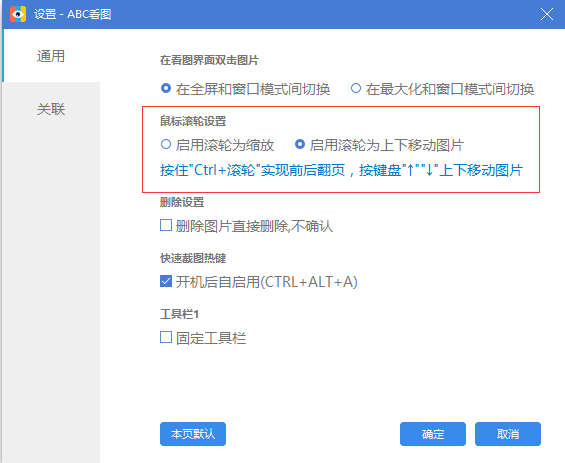Screen dimensions: 565x463
Task: Open the 通用 settings tab
Action: 51,56
